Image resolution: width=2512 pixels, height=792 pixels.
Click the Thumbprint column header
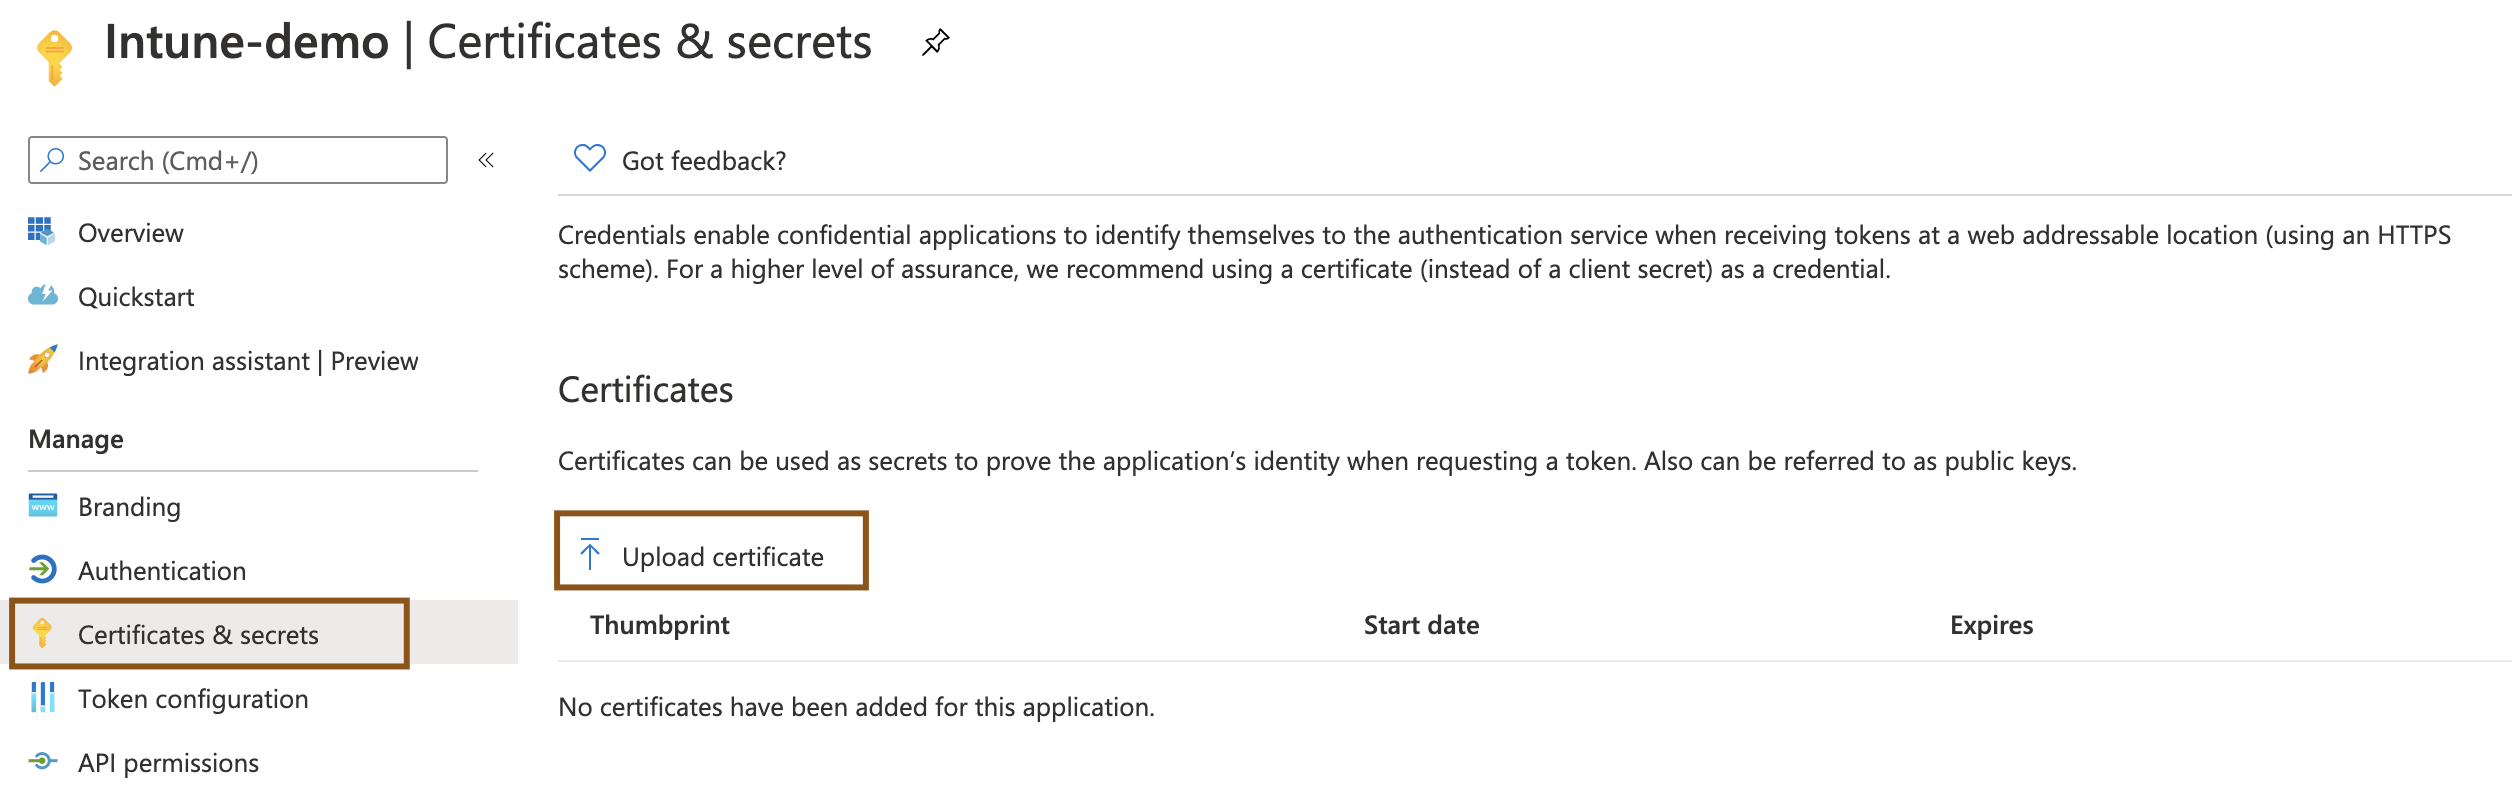point(660,624)
